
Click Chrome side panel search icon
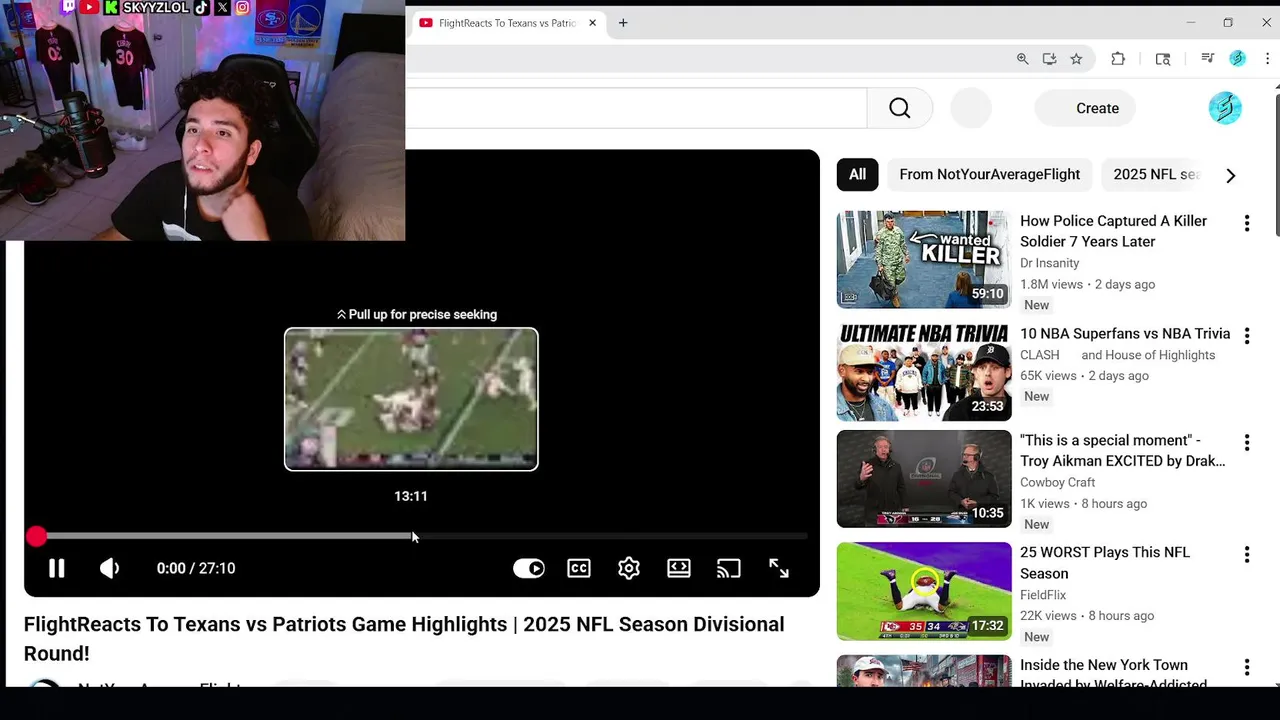point(1163,59)
